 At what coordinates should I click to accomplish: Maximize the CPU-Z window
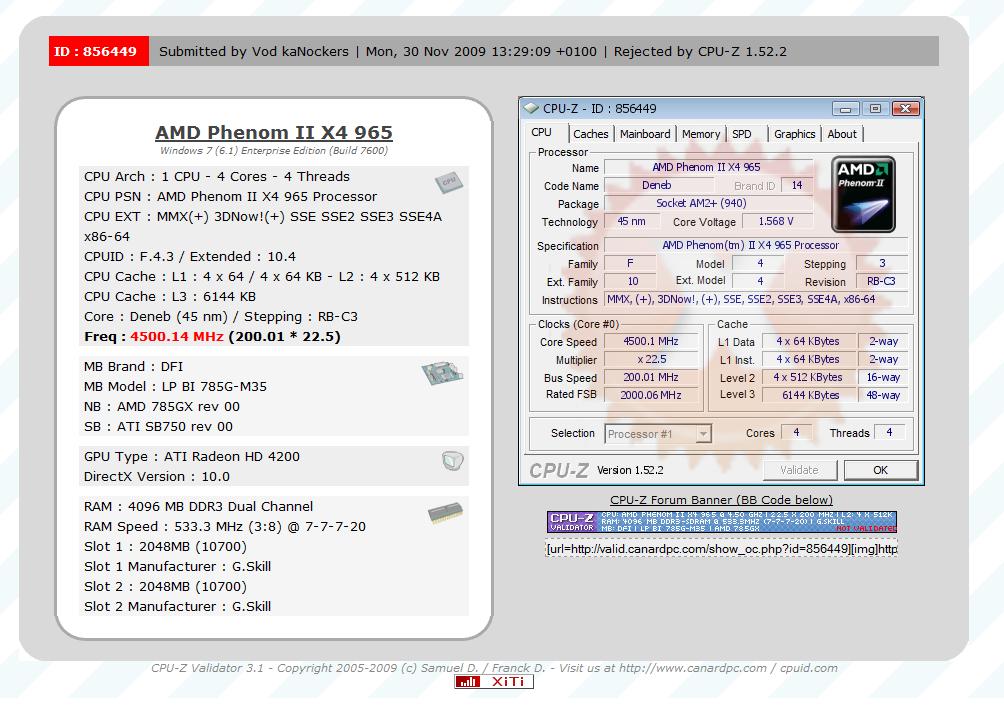tap(875, 108)
